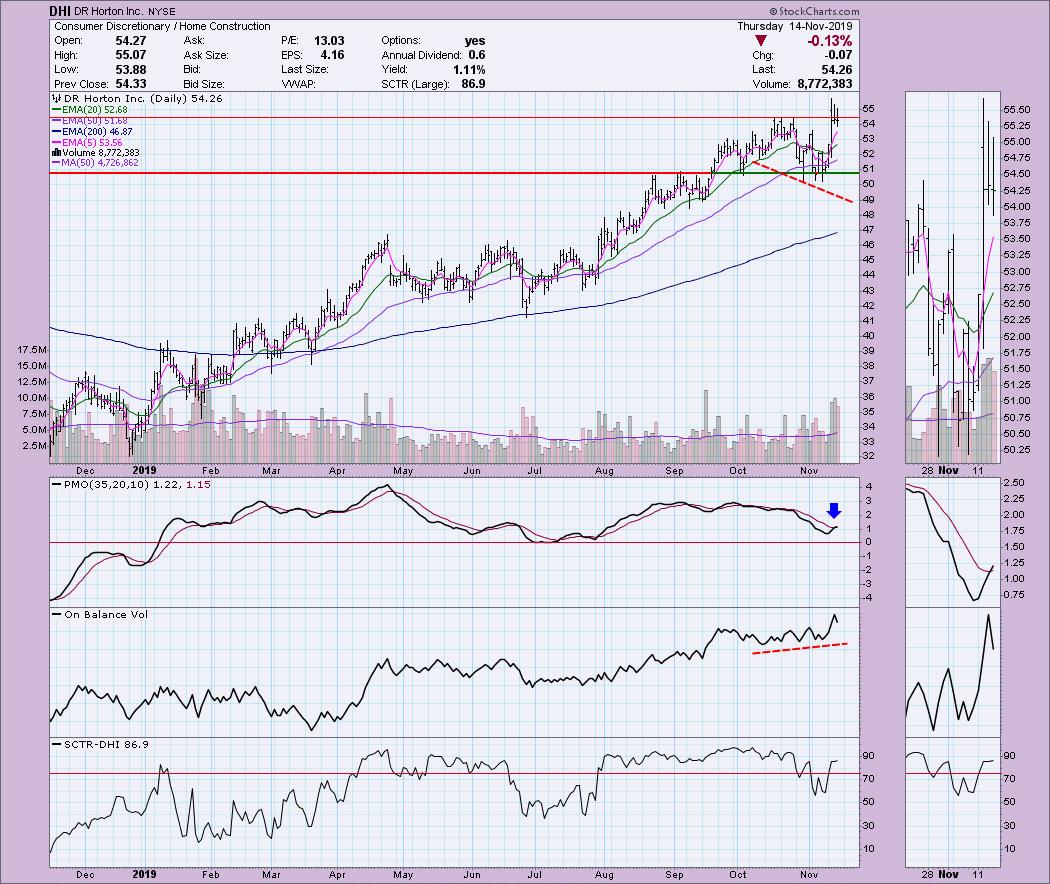Click the bar-chart icon beside the DR Horton legend

point(55,98)
